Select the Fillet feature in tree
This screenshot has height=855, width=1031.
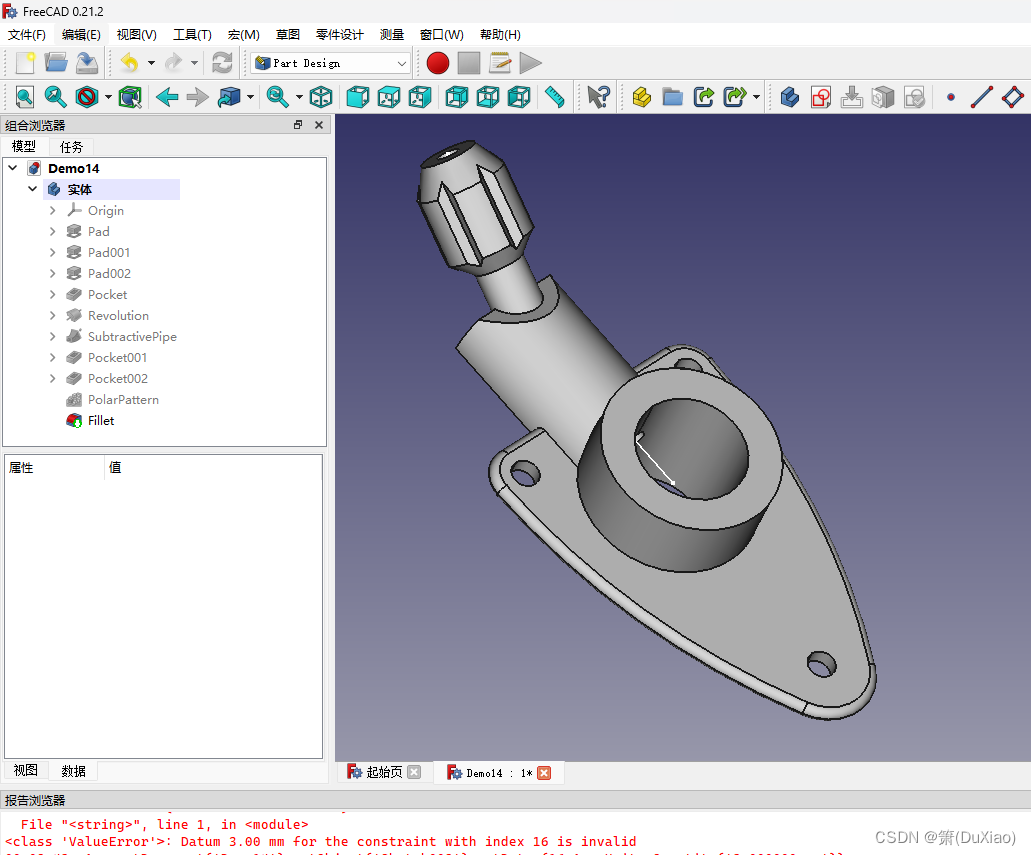(x=101, y=421)
